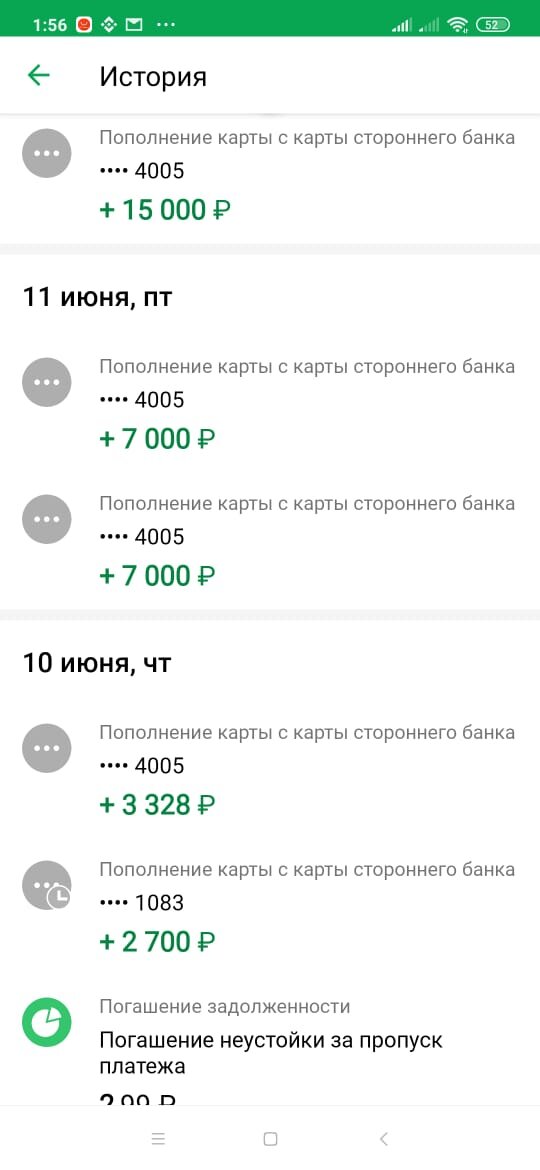
Task: Tap Android back chevron in navigation bar
Action: [383, 1139]
